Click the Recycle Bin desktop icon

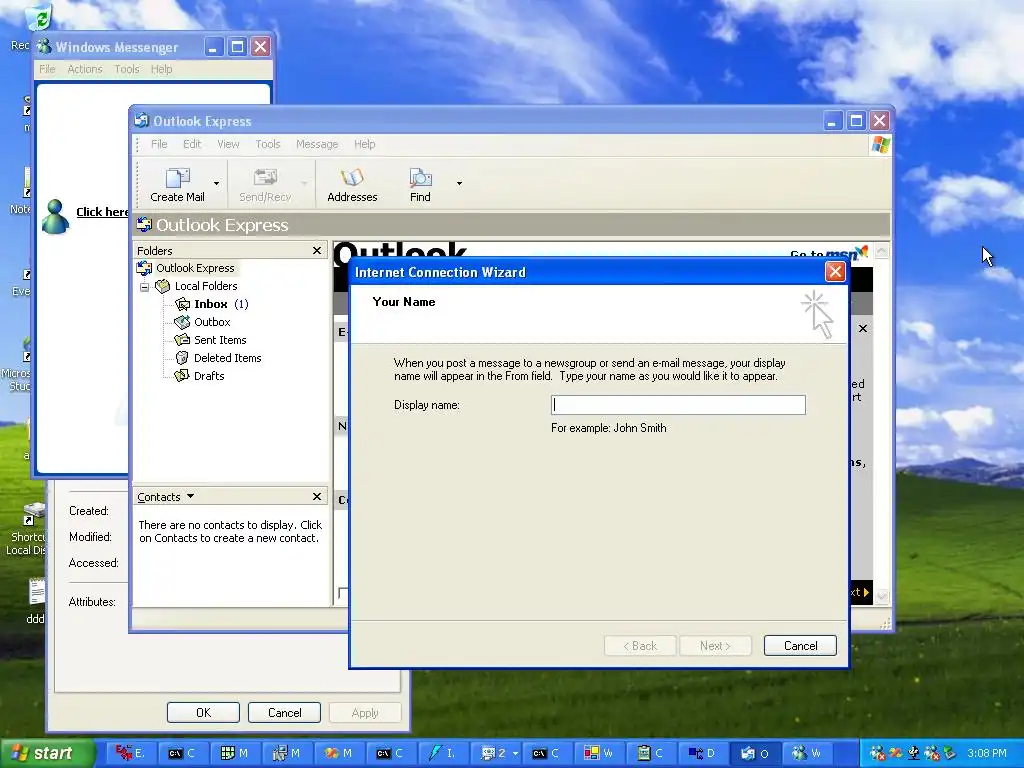tap(38, 18)
